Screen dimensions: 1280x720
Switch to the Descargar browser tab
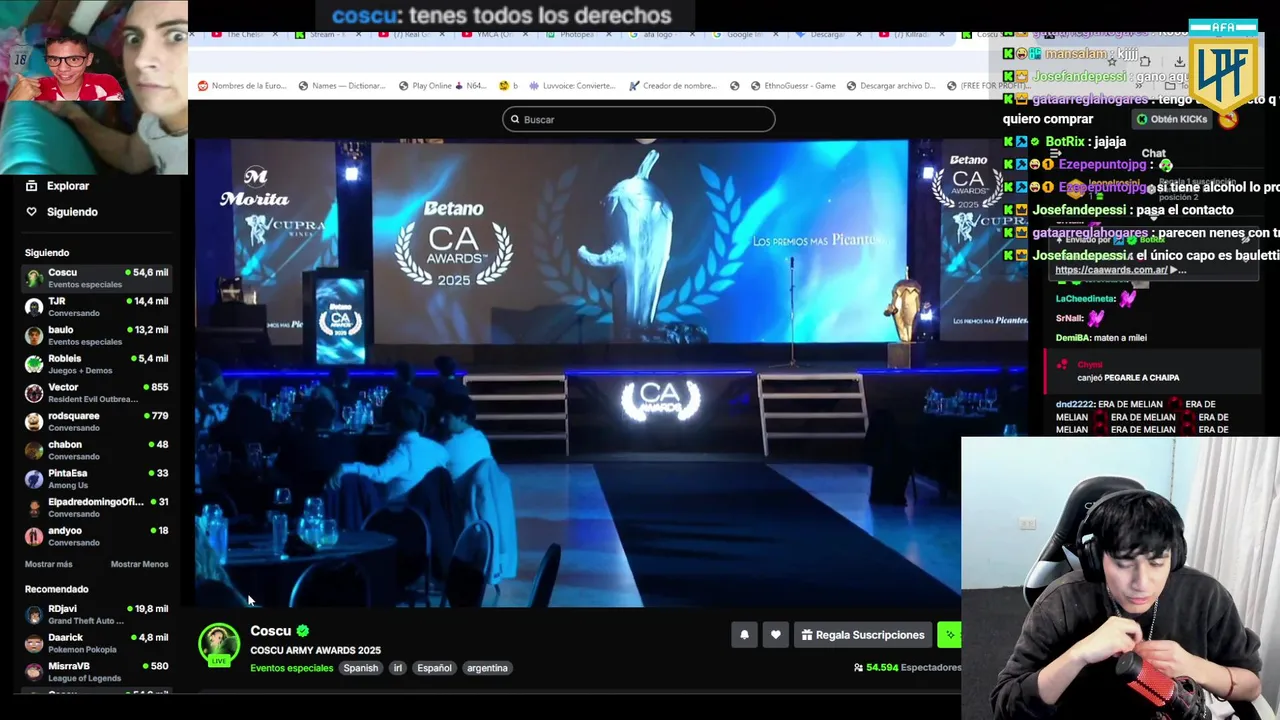point(827,35)
